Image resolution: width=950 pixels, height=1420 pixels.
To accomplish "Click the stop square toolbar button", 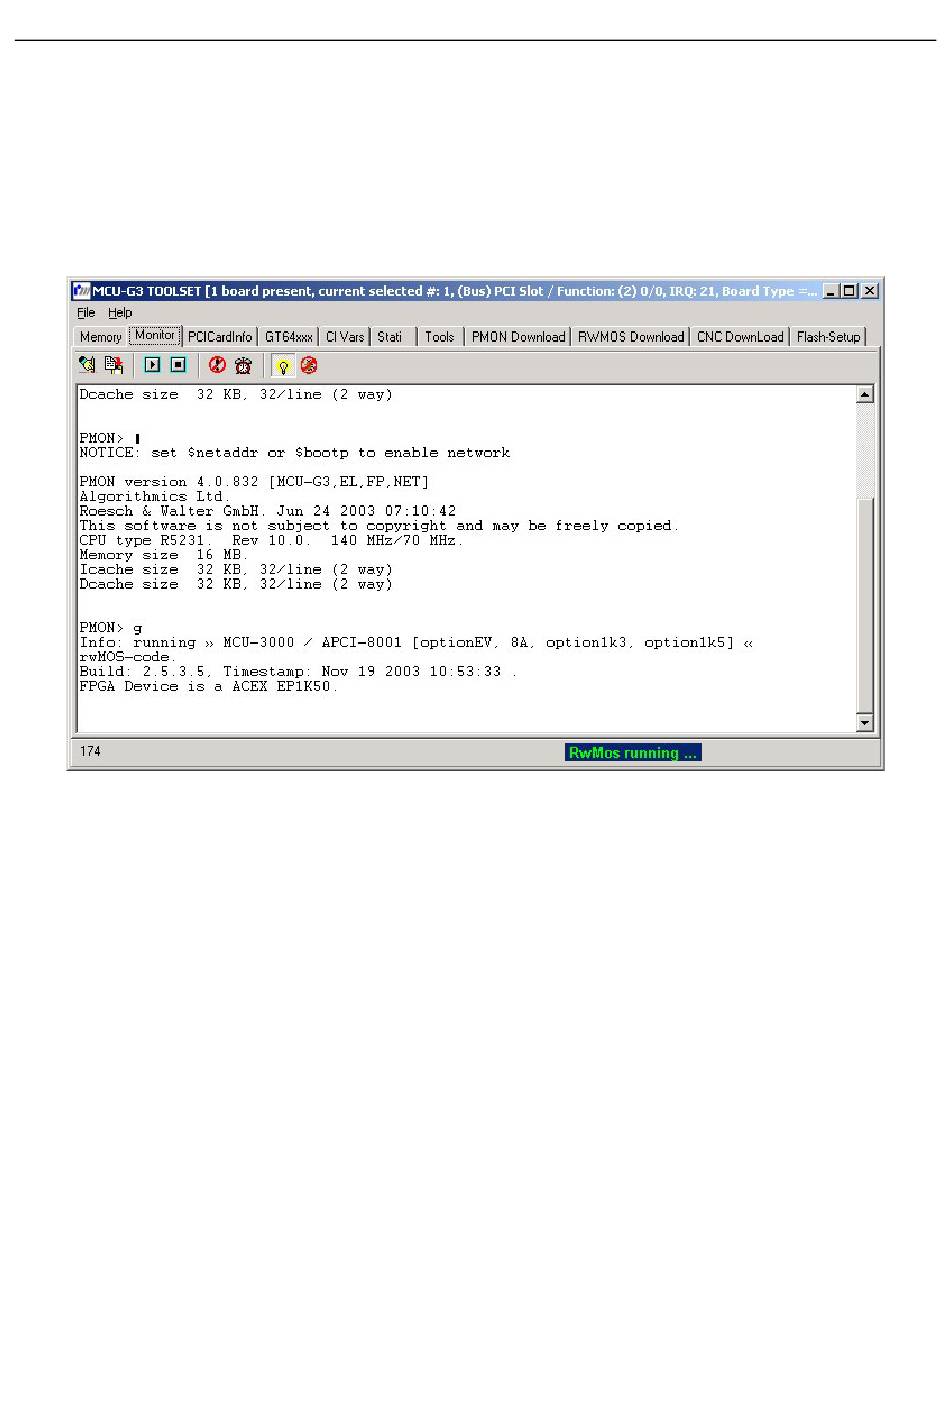I will 178,365.
